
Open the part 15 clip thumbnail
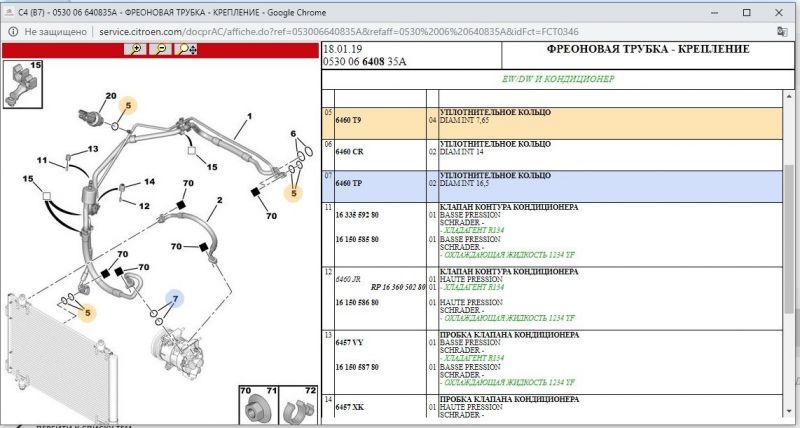(23, 82)
